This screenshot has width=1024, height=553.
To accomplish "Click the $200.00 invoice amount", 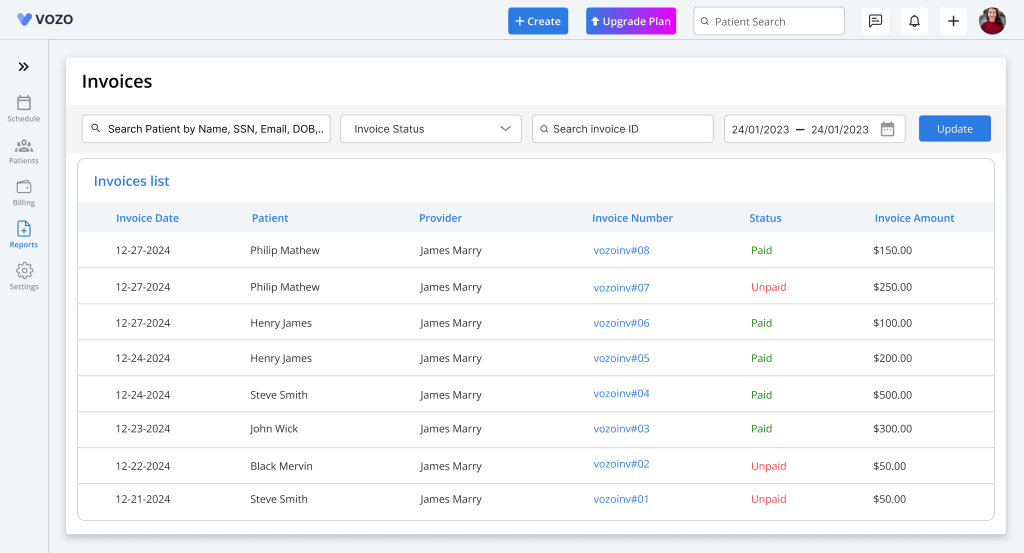I will pos(893,358).
